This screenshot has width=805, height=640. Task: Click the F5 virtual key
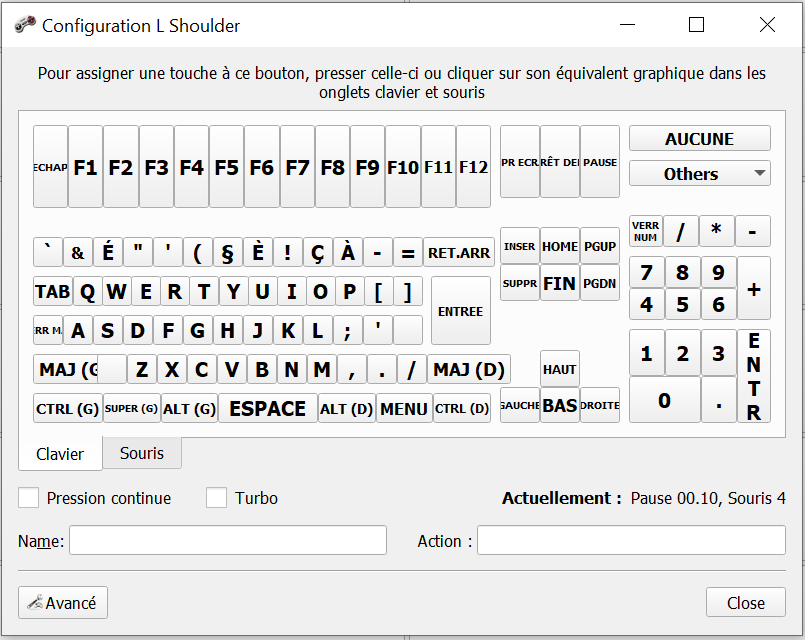[226, 167]
